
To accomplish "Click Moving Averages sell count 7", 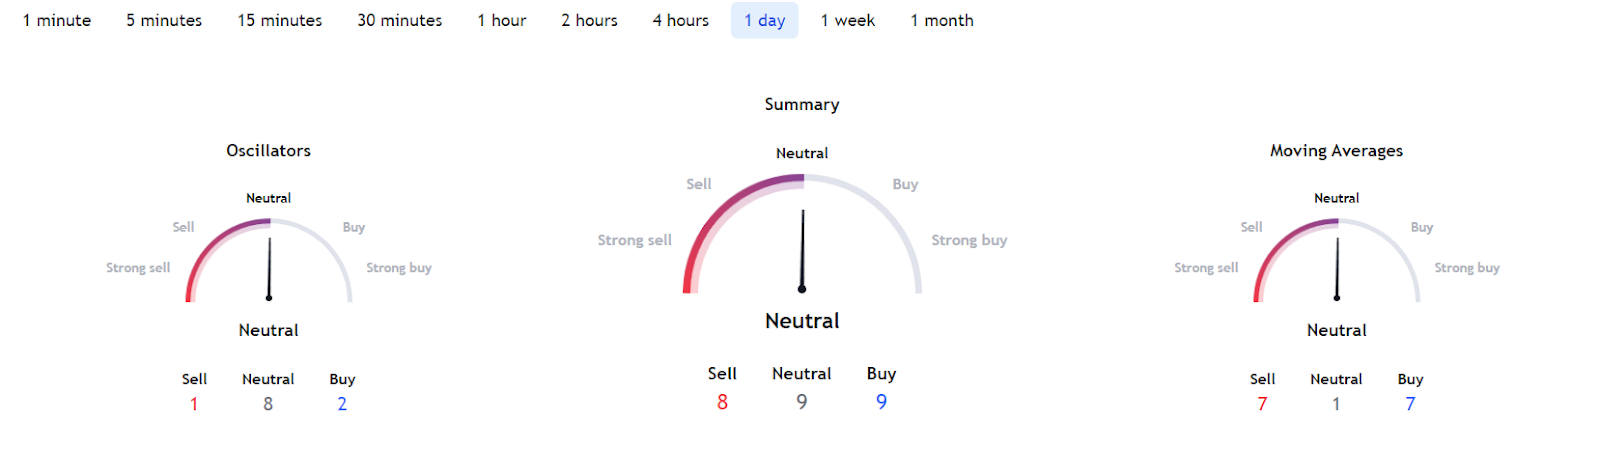I will (1262, 404).
